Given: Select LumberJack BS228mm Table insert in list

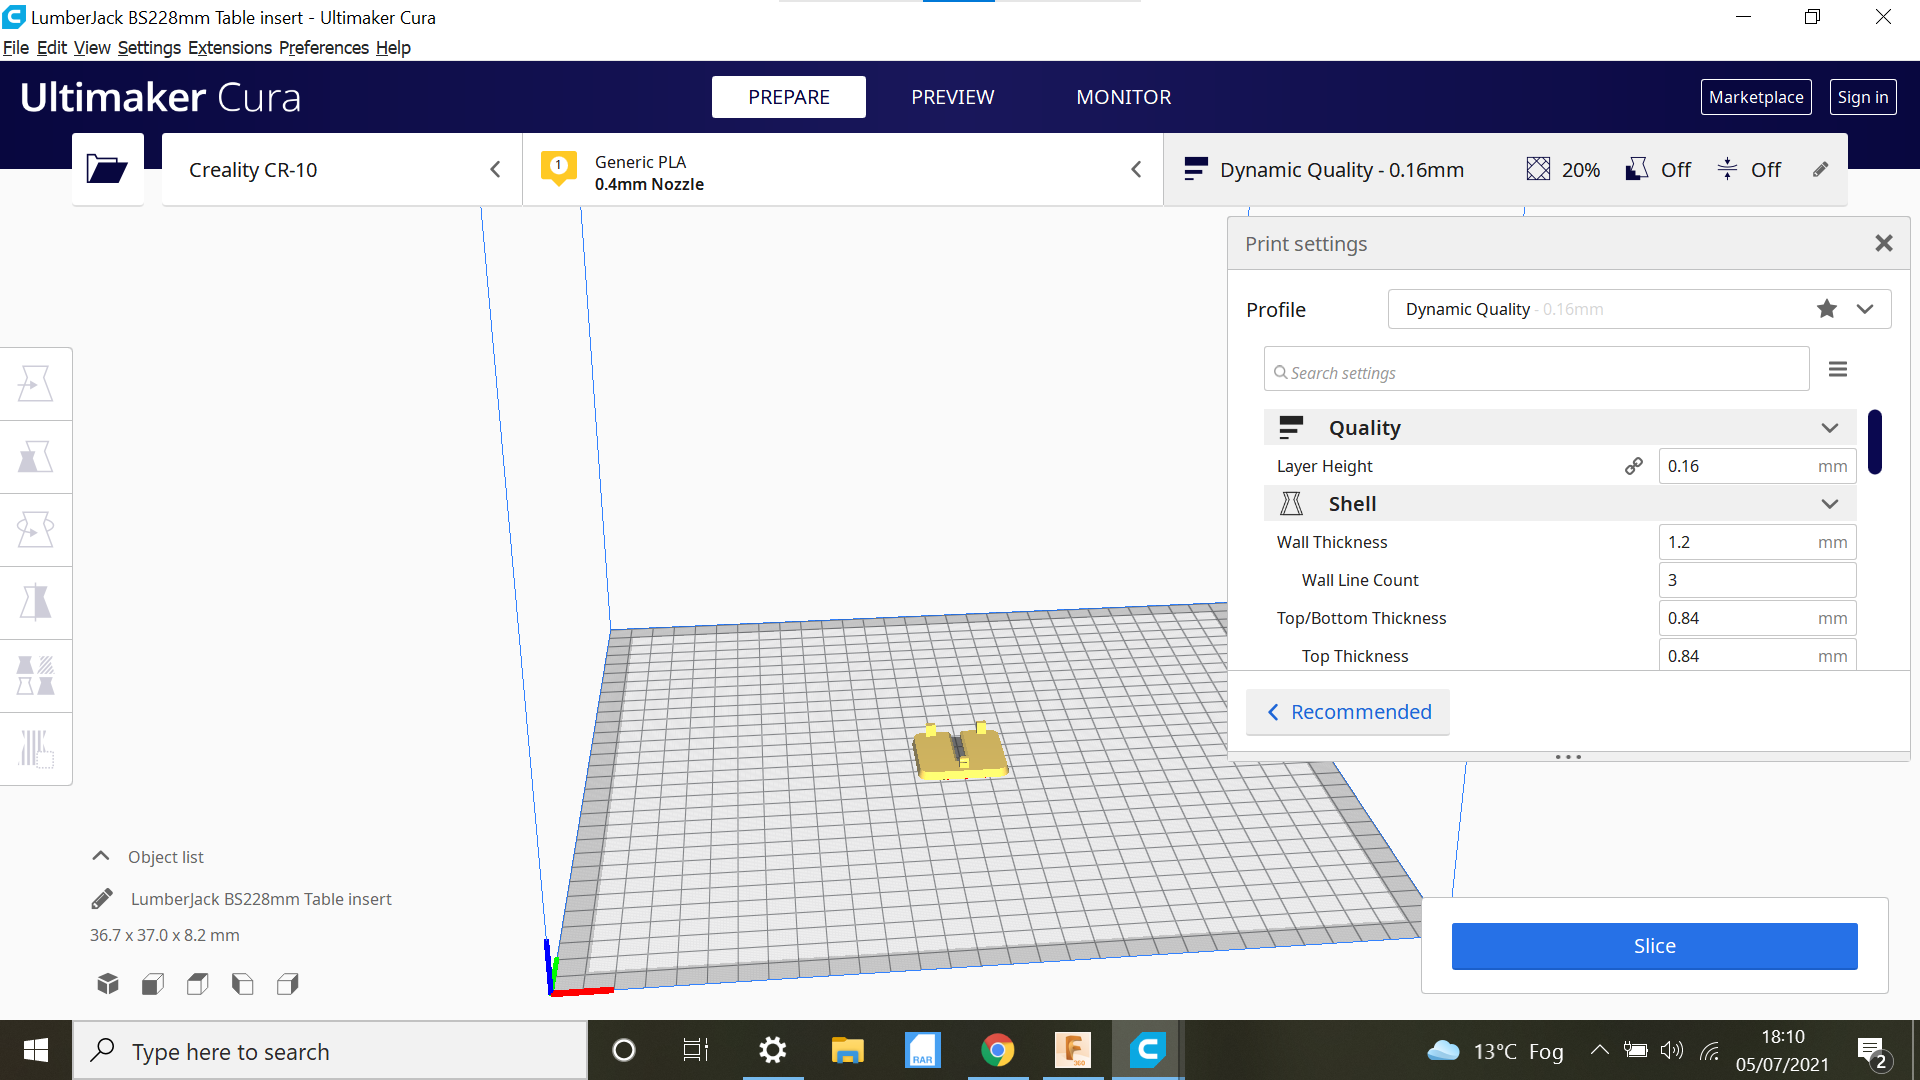Looking at the screenshot, I should click(x=261, y=899).
